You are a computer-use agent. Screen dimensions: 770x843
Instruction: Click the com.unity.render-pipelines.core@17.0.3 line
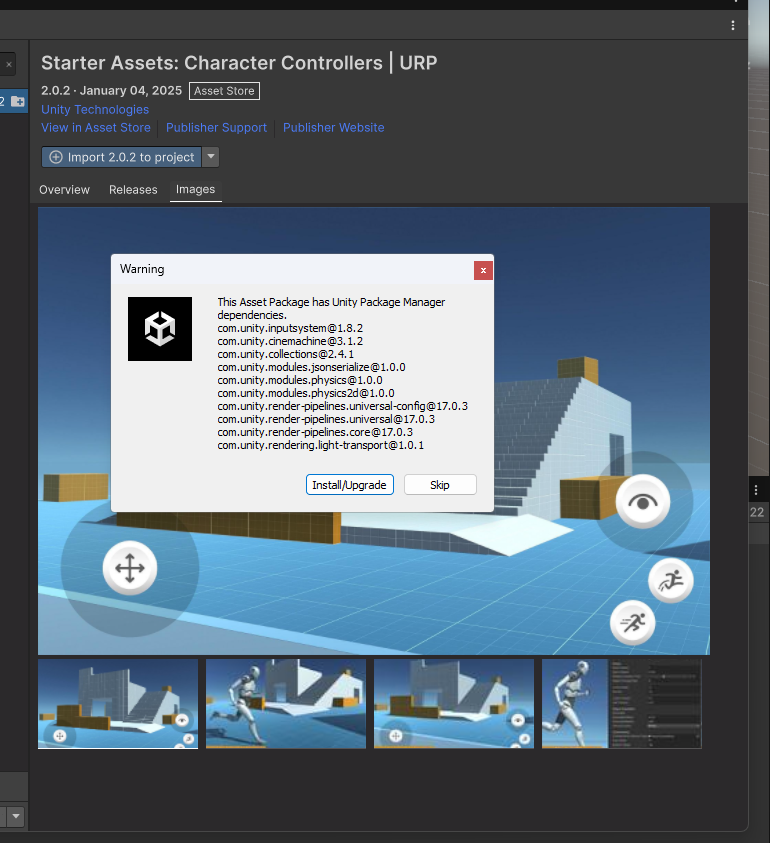point(315,432)
